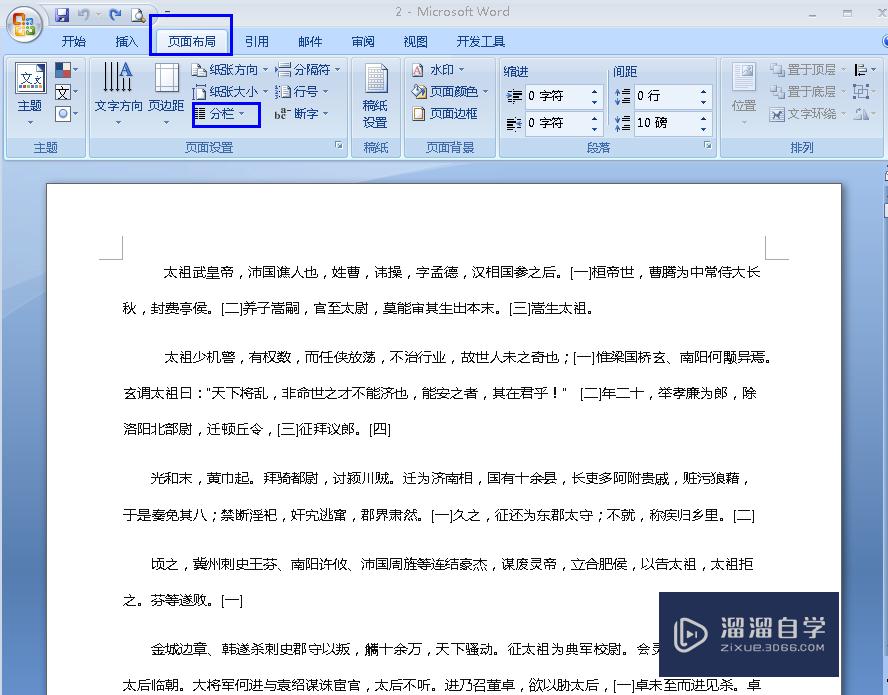Open the Grid Paper Setup (稿纸设置) tool
Viewport: 888px width, 695px height.
click(x=375, y=95)
